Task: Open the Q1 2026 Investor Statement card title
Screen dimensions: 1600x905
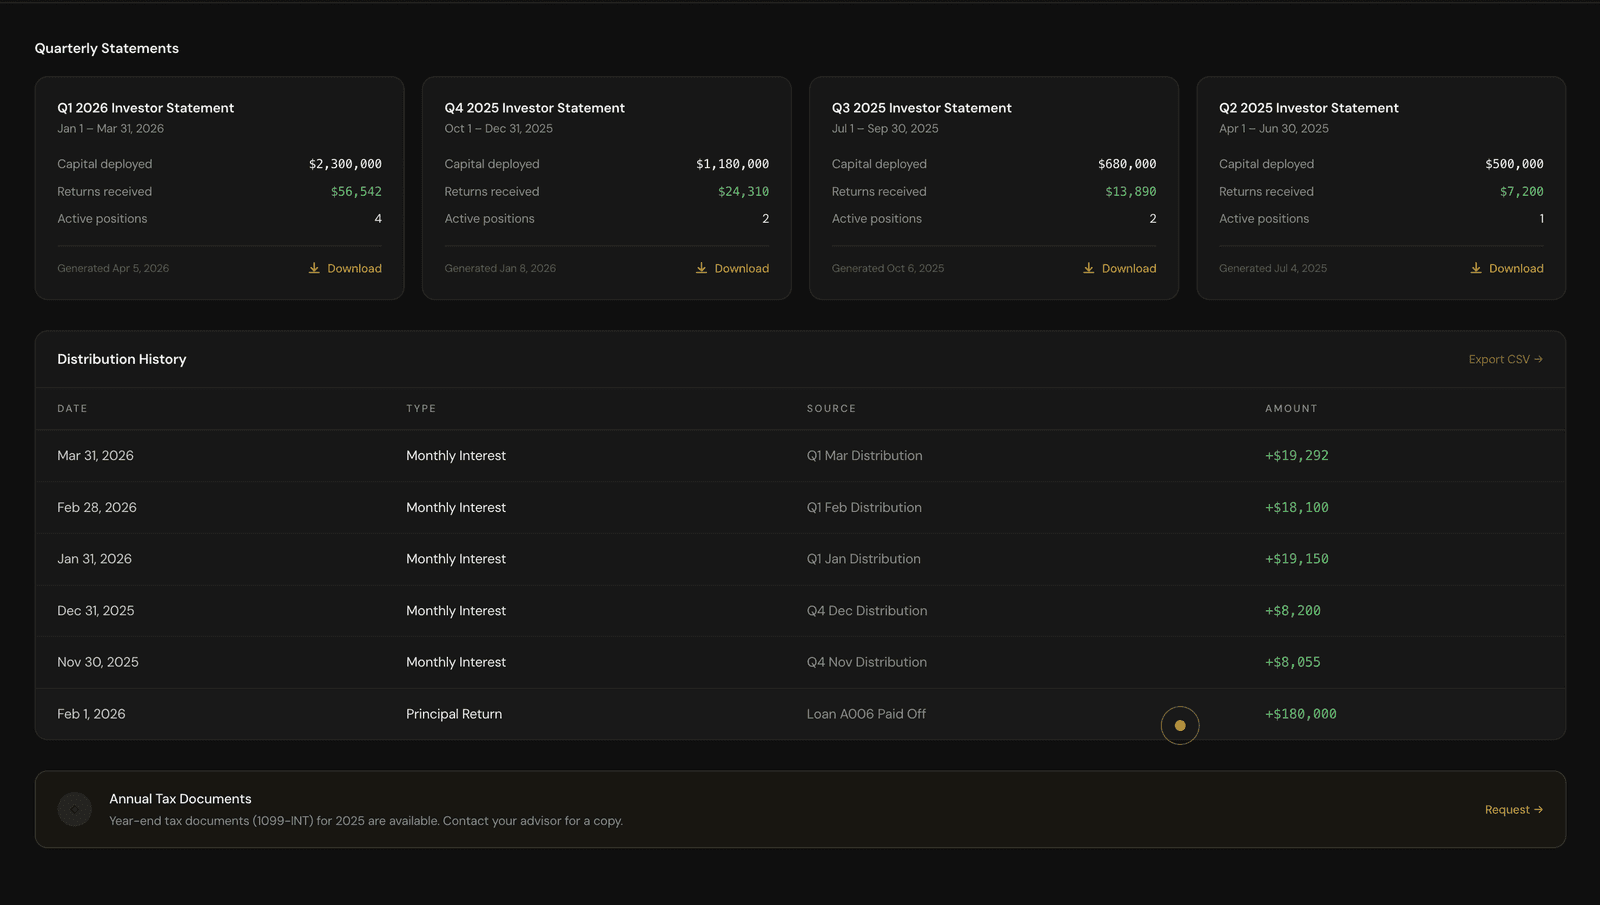Action: click(145, 108)
